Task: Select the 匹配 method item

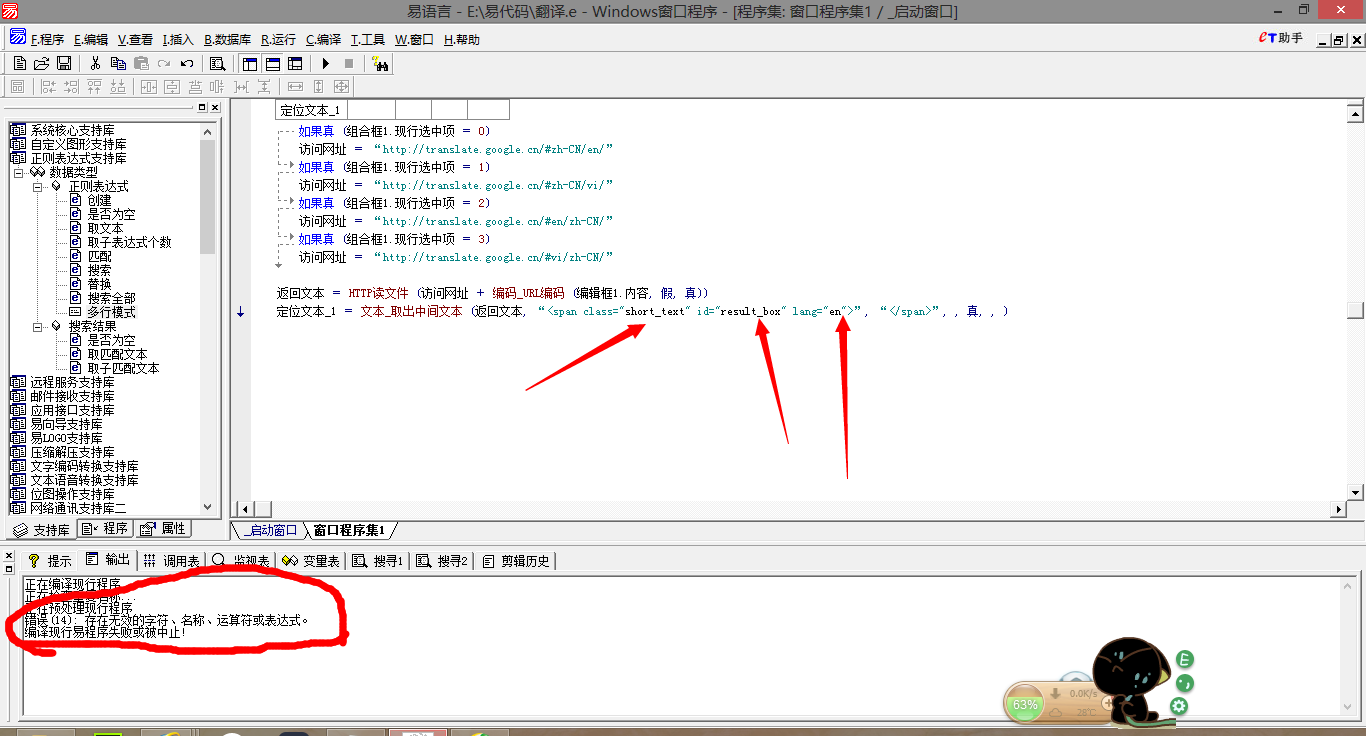Action: point(100,256)
